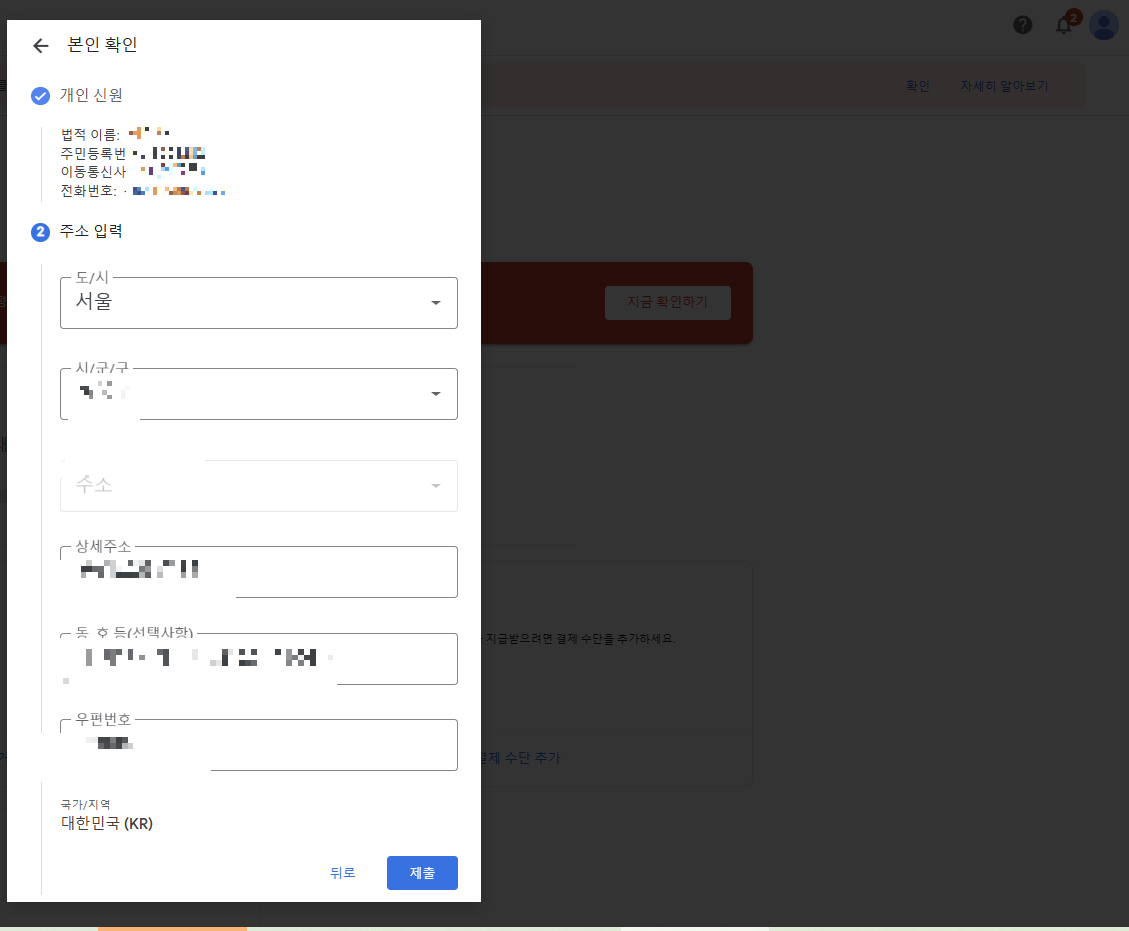Open the 도/시 dropdown showing 서울
Screen dimensions: 1129x931
(258, 302)
